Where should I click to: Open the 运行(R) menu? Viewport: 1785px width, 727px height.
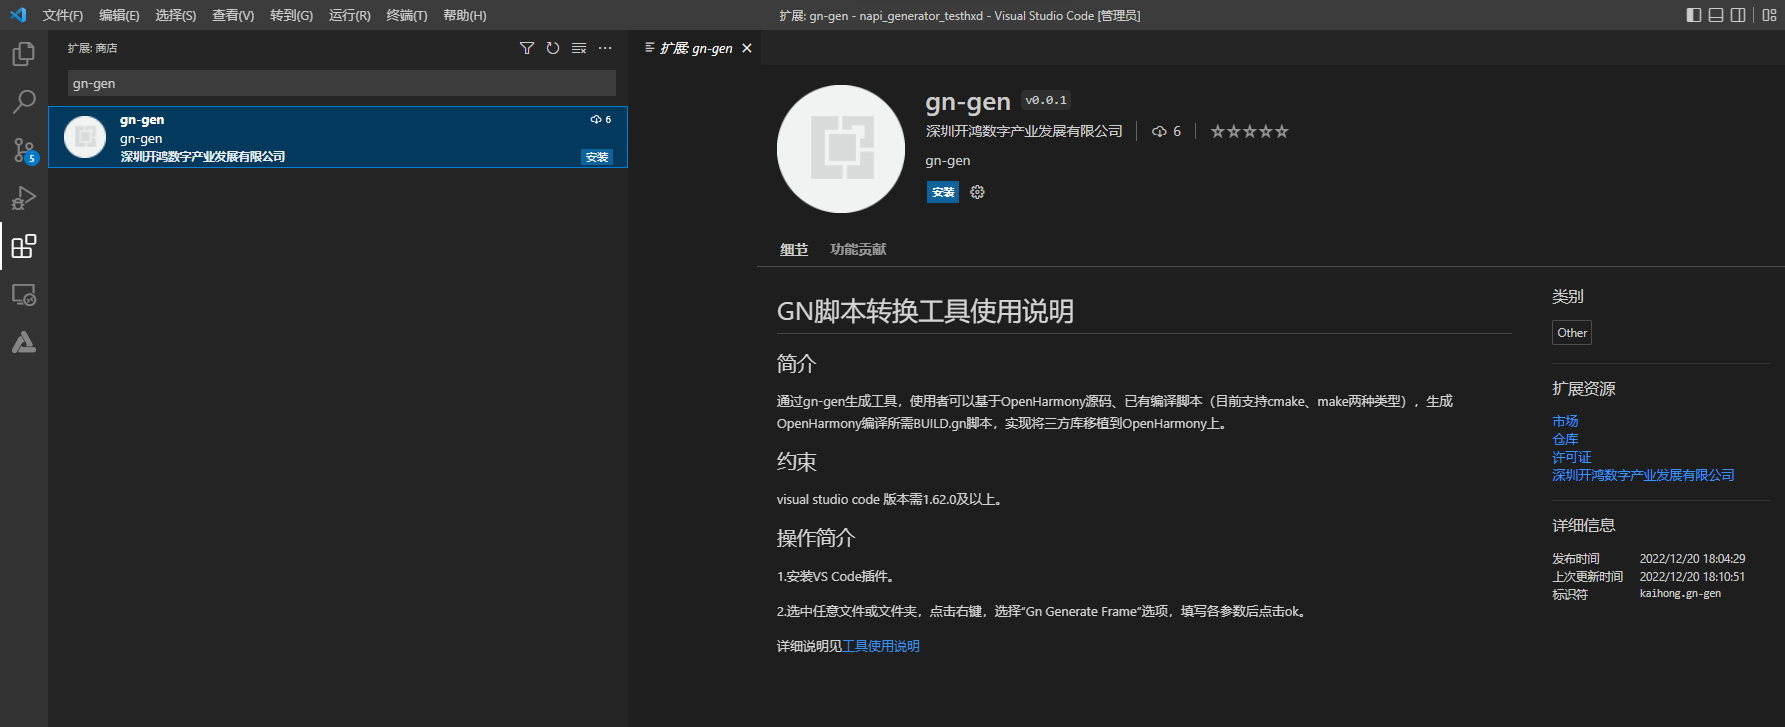click(x=350, y=15)
